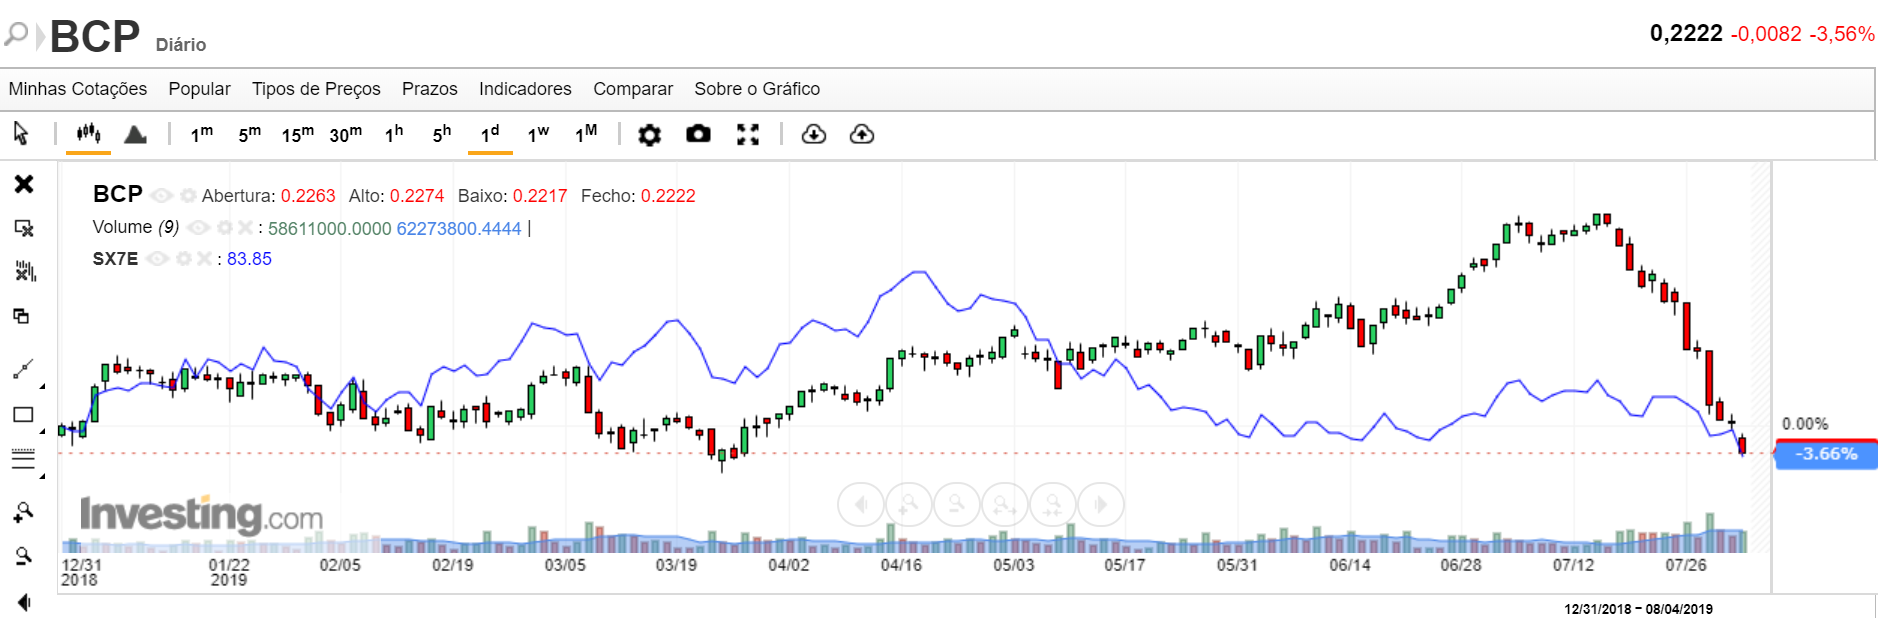
Task: Open the Indicadores menu
Action: pos(525,89)
